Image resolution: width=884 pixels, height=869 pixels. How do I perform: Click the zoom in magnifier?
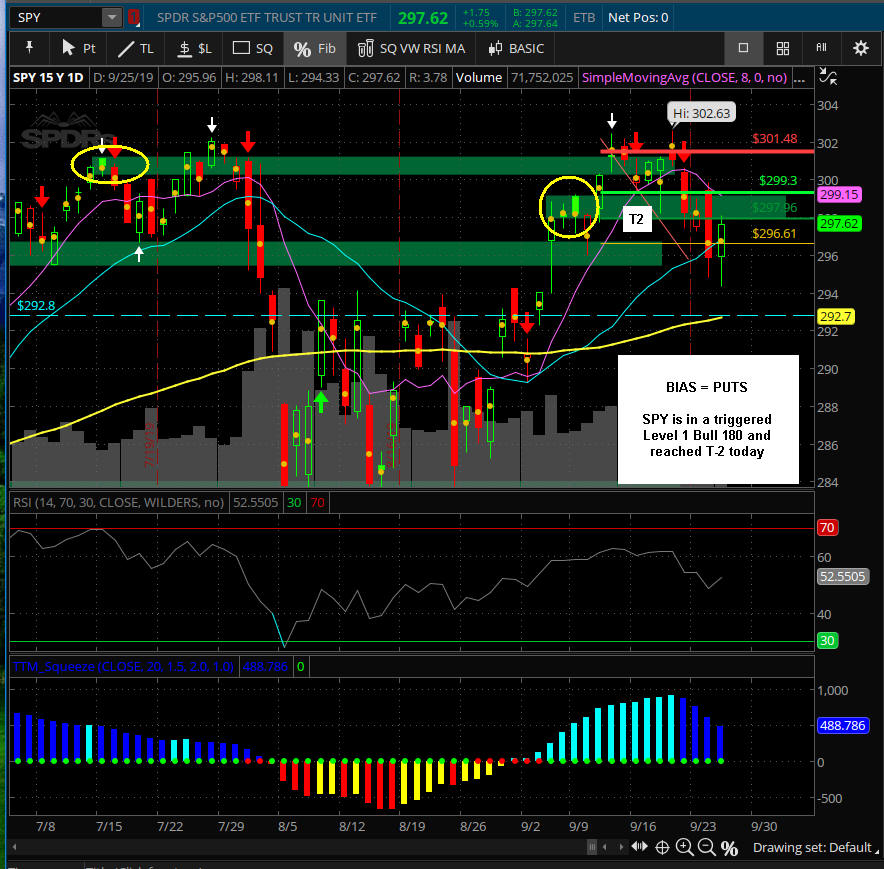pos(684,848)
